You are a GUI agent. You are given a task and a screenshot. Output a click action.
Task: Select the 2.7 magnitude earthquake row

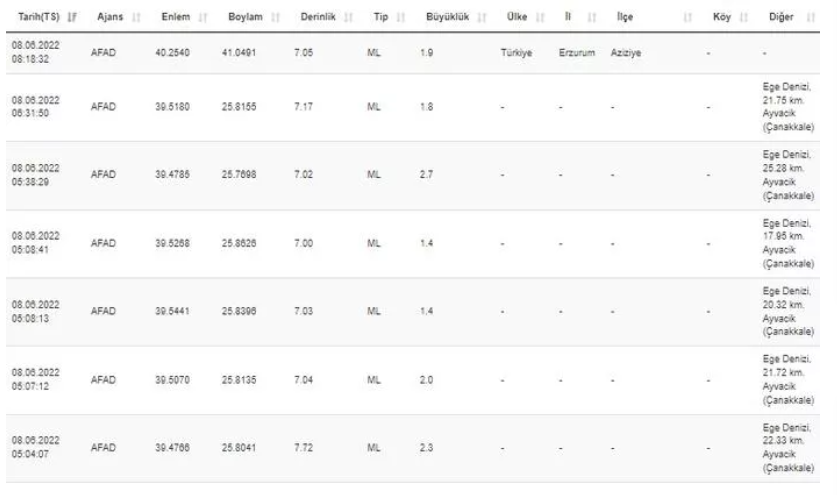(x=413, y=175)
